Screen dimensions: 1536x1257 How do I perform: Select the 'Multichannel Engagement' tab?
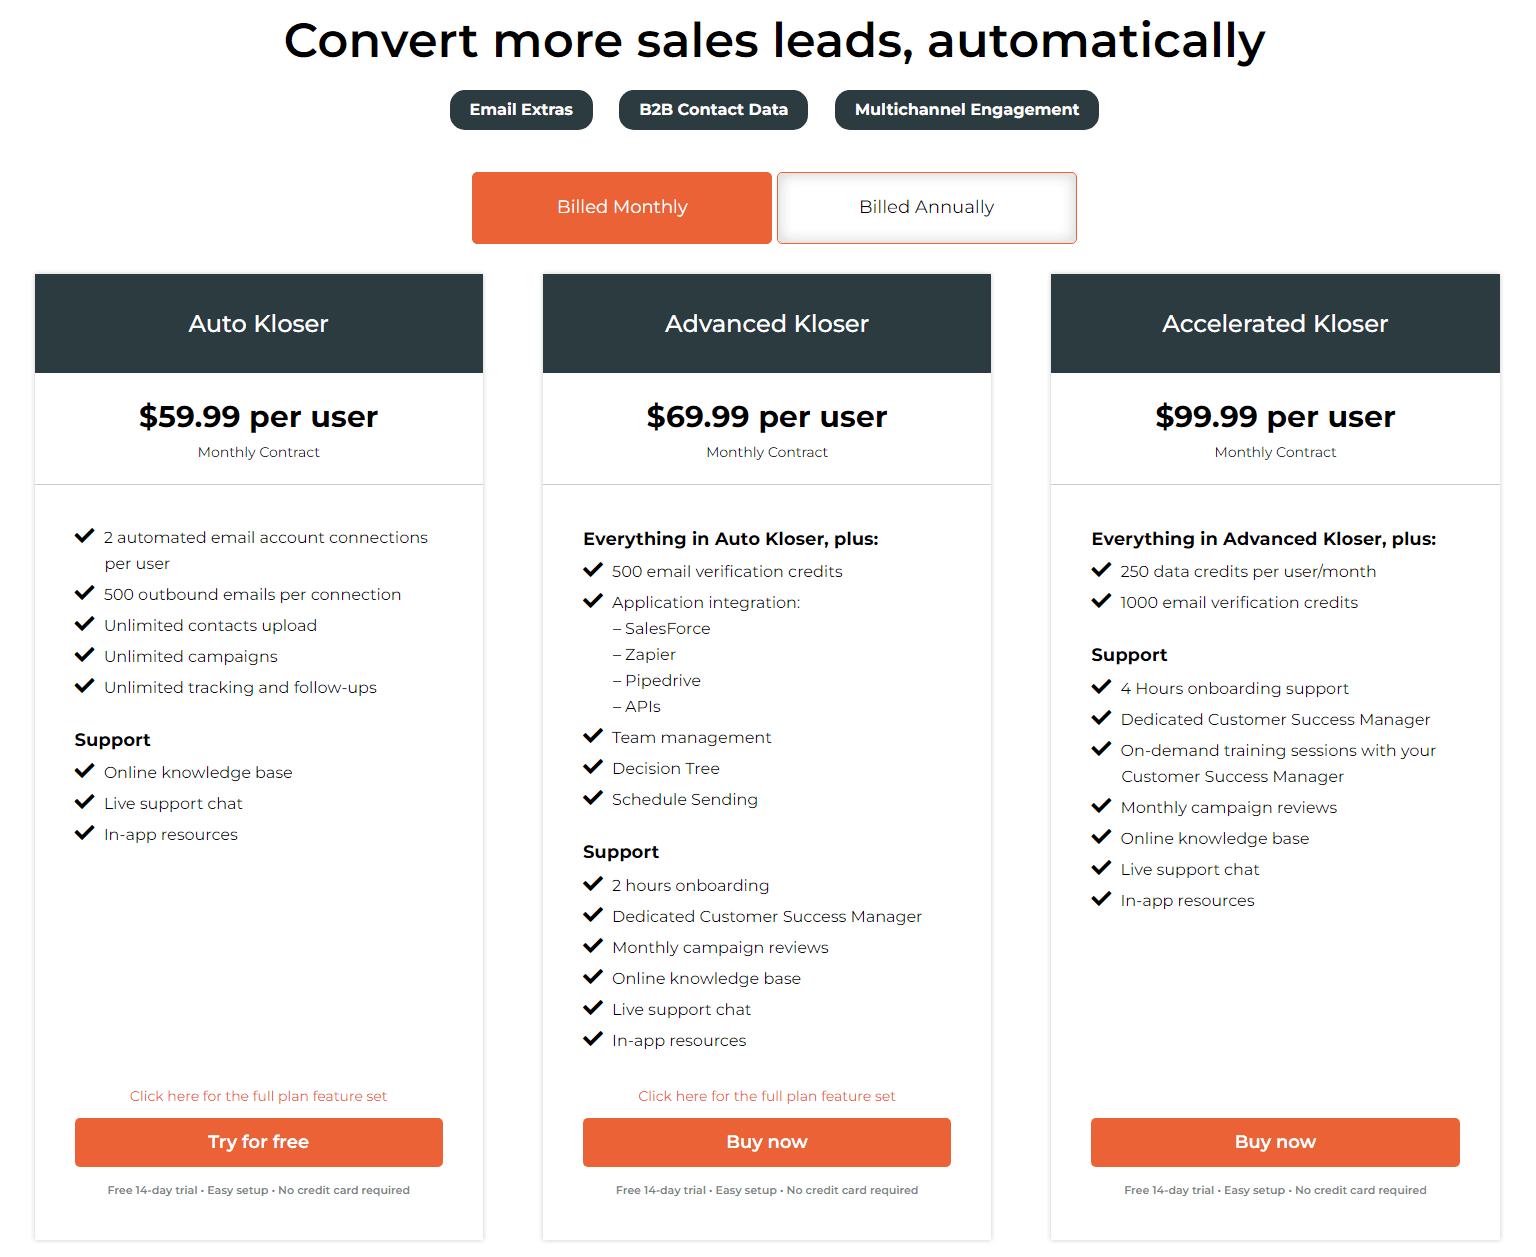[966, 110]
